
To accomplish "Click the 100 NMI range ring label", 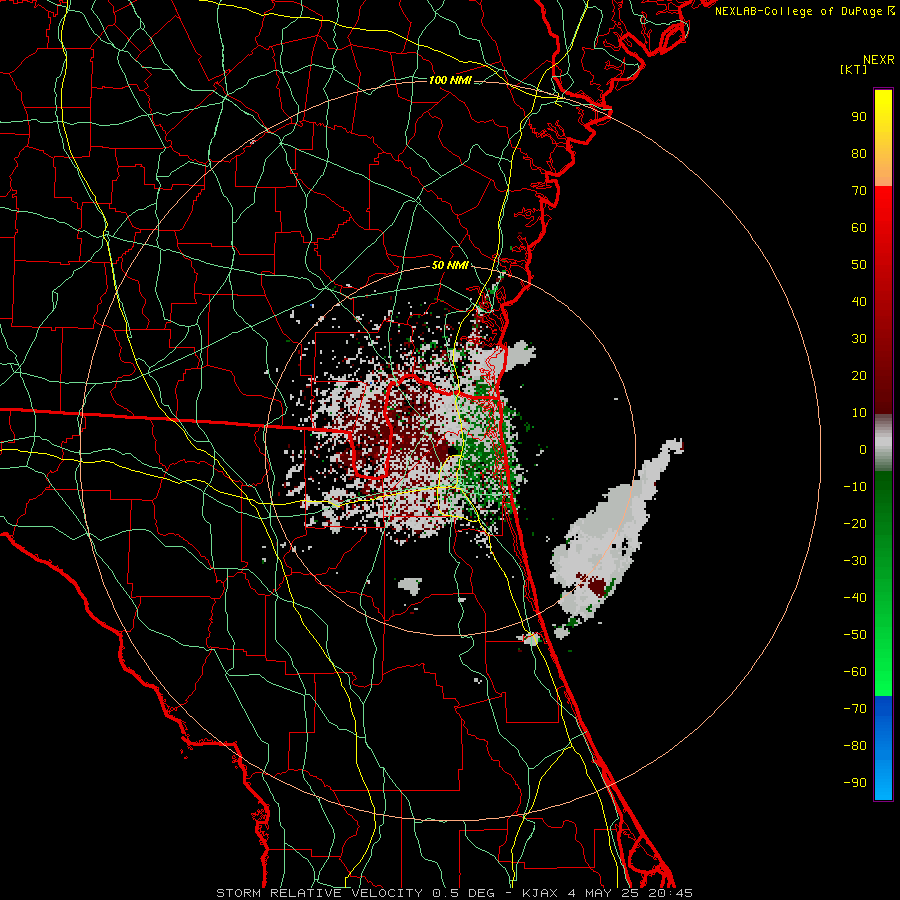I will pos(450,80).
